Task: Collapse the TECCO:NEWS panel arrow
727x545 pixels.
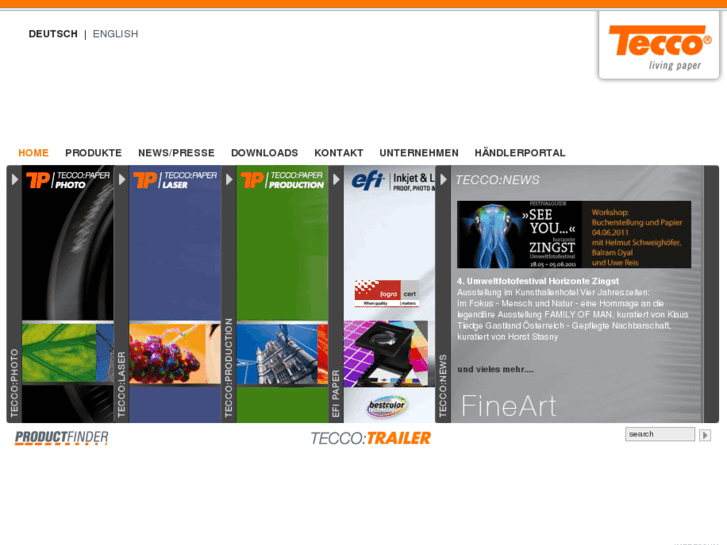Action: (443, 179)
